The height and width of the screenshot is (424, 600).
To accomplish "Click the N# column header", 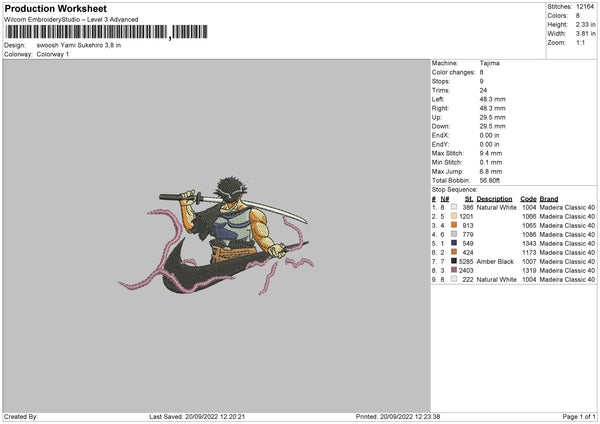I will point(444,199).
